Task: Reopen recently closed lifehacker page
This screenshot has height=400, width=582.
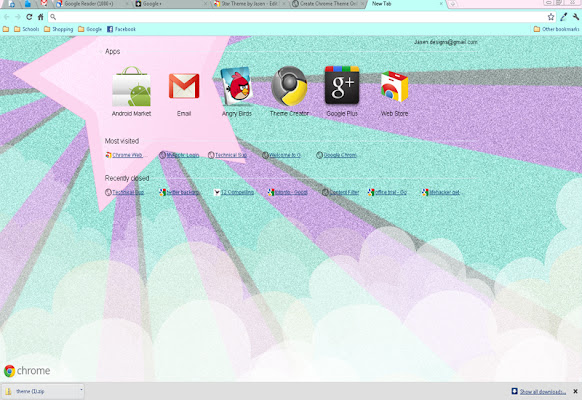Action: pyautogui.click(x=441, y=192)
